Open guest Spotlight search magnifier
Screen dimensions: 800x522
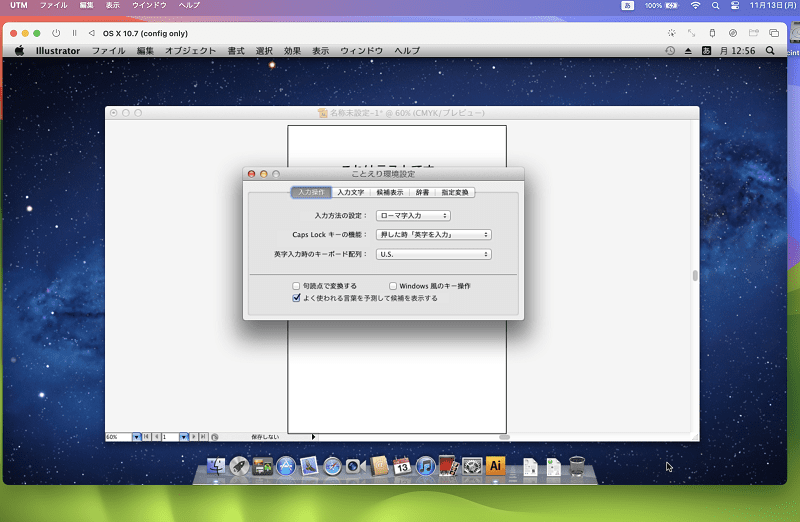[770, 51]
